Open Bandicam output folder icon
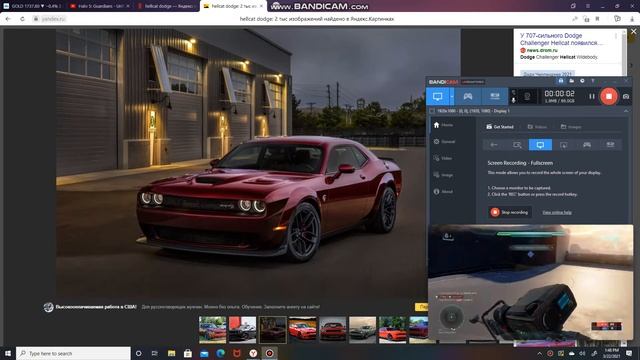Image resolution: width=640 pixels, height=360 pixels. [571, 81]
